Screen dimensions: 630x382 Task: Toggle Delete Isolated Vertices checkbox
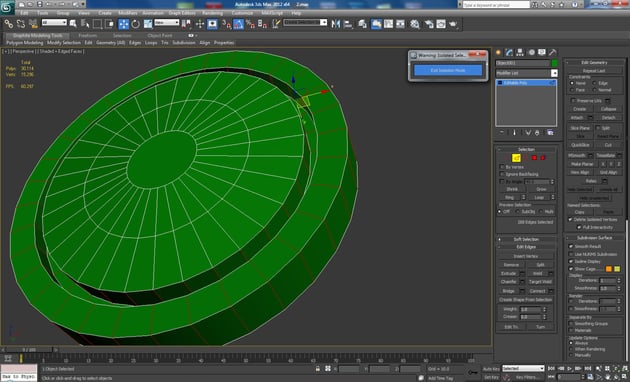pos(570,219)
